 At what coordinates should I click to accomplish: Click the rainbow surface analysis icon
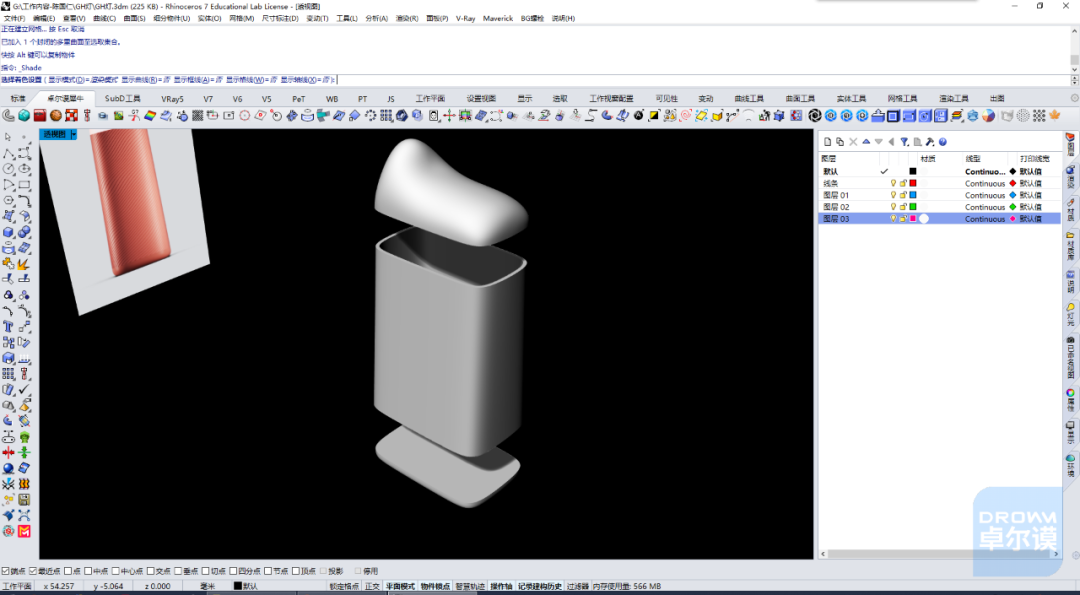point(149,116)
